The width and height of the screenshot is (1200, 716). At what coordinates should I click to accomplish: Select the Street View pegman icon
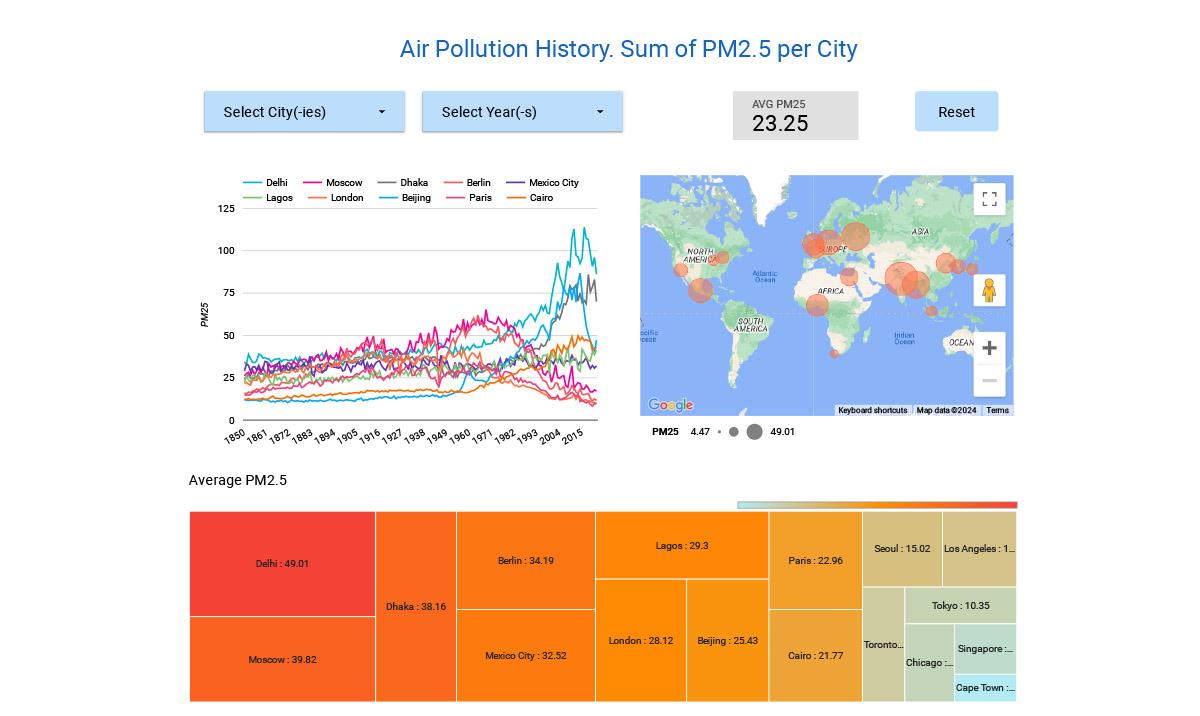point(989,291)
